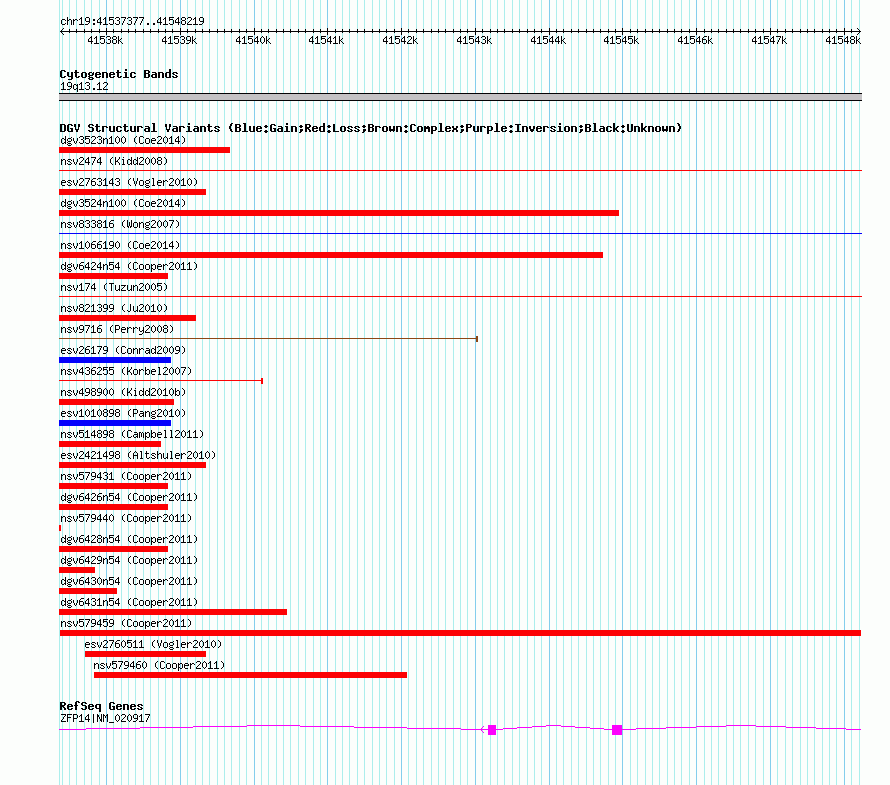Click the blue gain bar under esv1010898
Screen dimensions: 890x785
115,423
